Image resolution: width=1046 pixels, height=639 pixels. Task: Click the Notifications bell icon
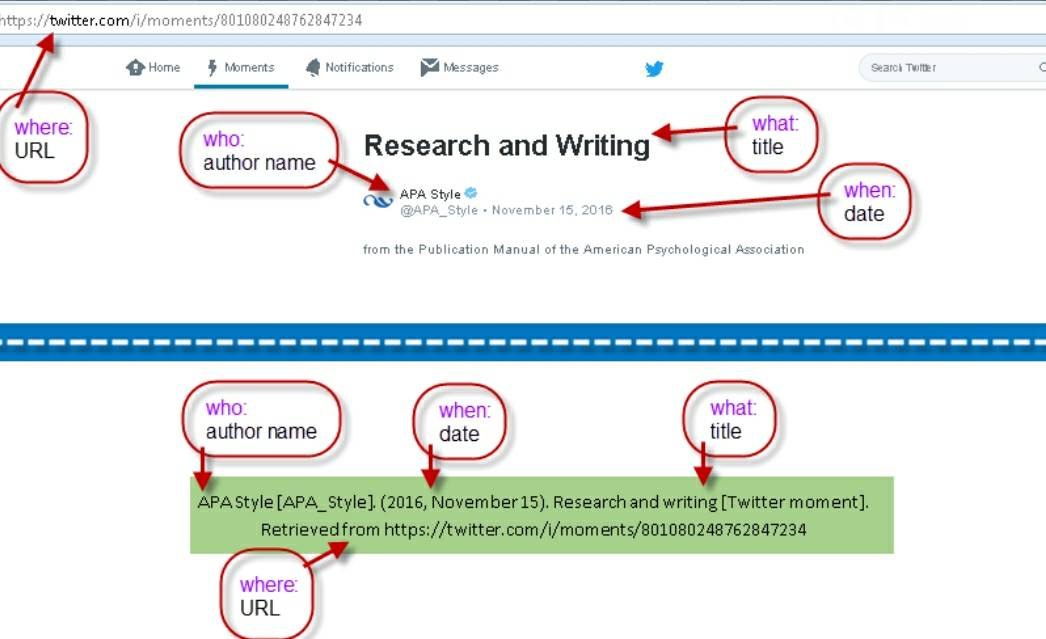[313, 67]
